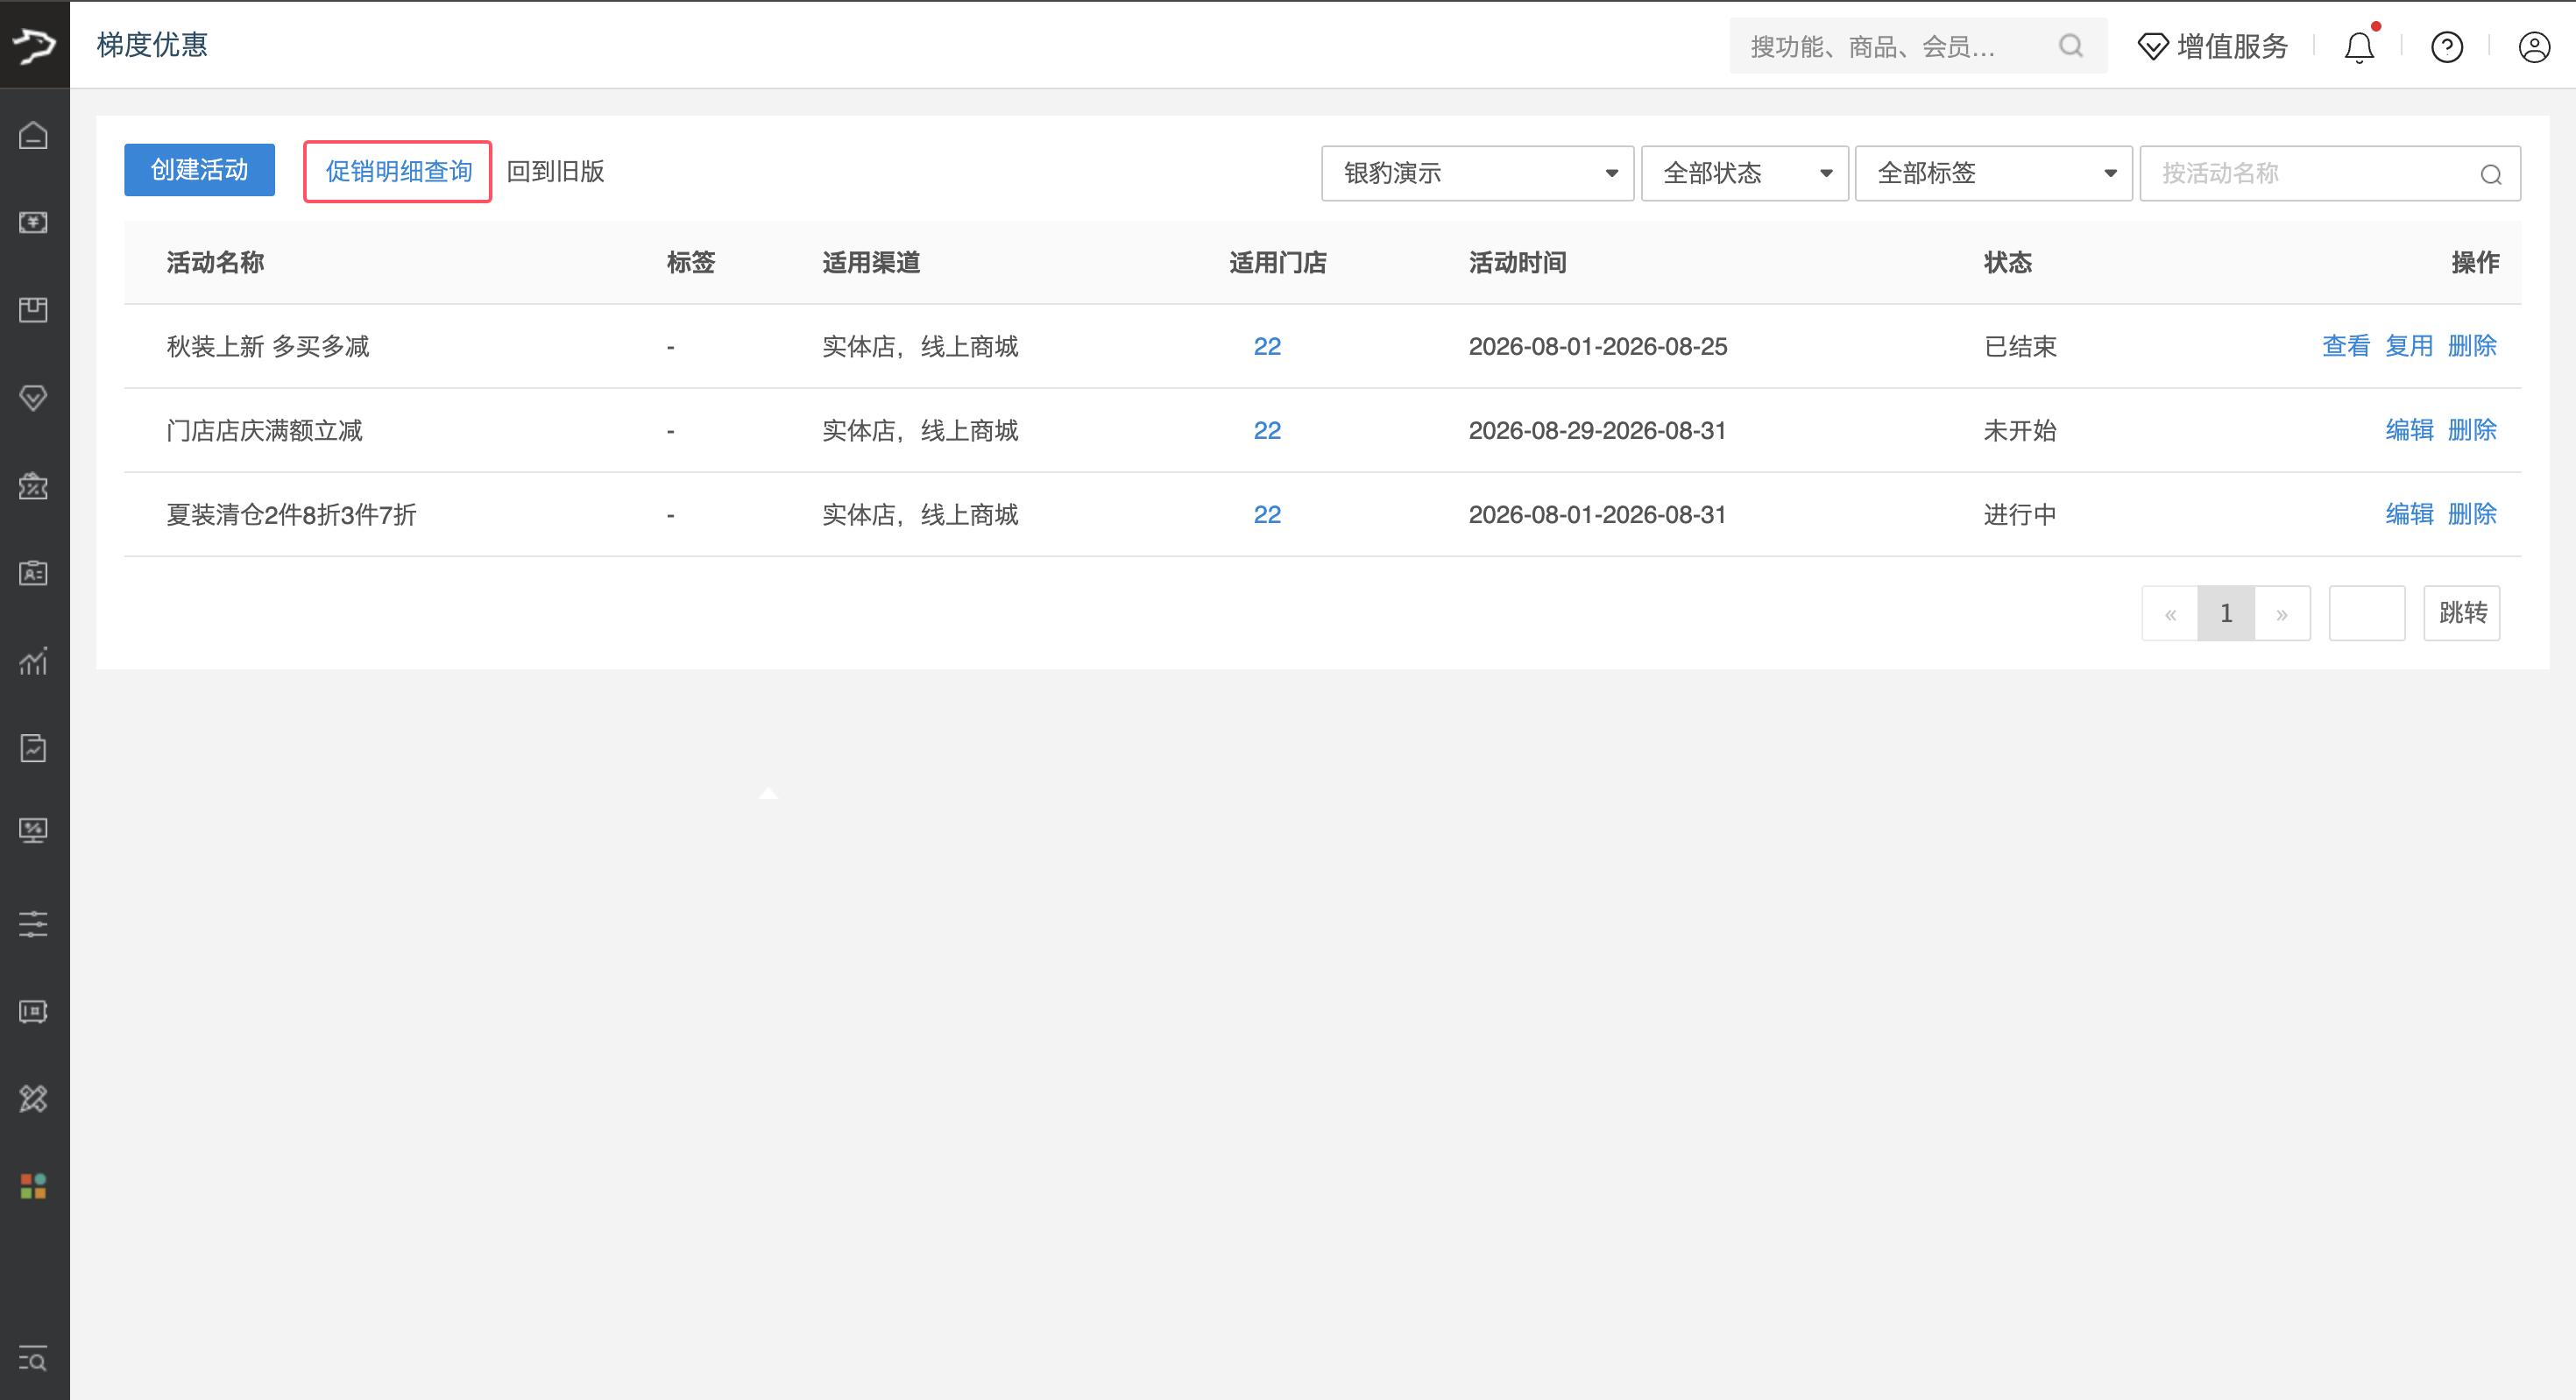Edit the 门店店庆满额立减 activity
Image resolution: width=2576 pixels, height=1400 pixels.
click(2409, 430)
